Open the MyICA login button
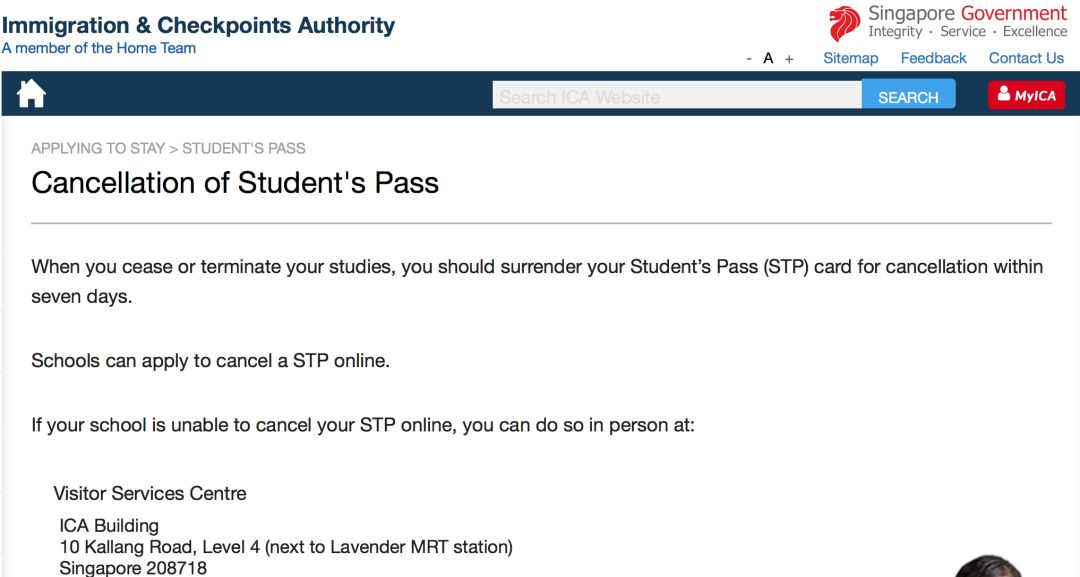1080x577 pixels. coord(1026,95)
